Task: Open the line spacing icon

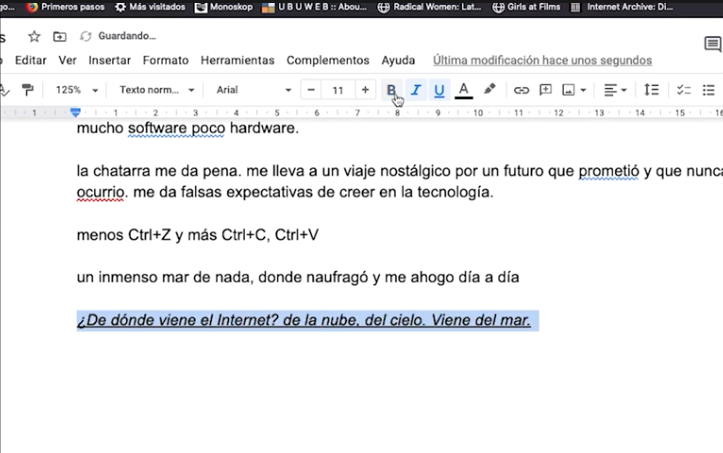Action: (x=651, y=90)
